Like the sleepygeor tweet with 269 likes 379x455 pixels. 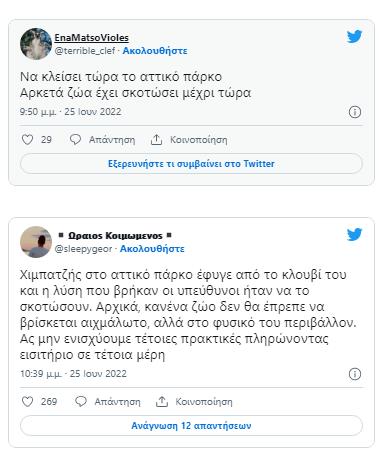27,401
